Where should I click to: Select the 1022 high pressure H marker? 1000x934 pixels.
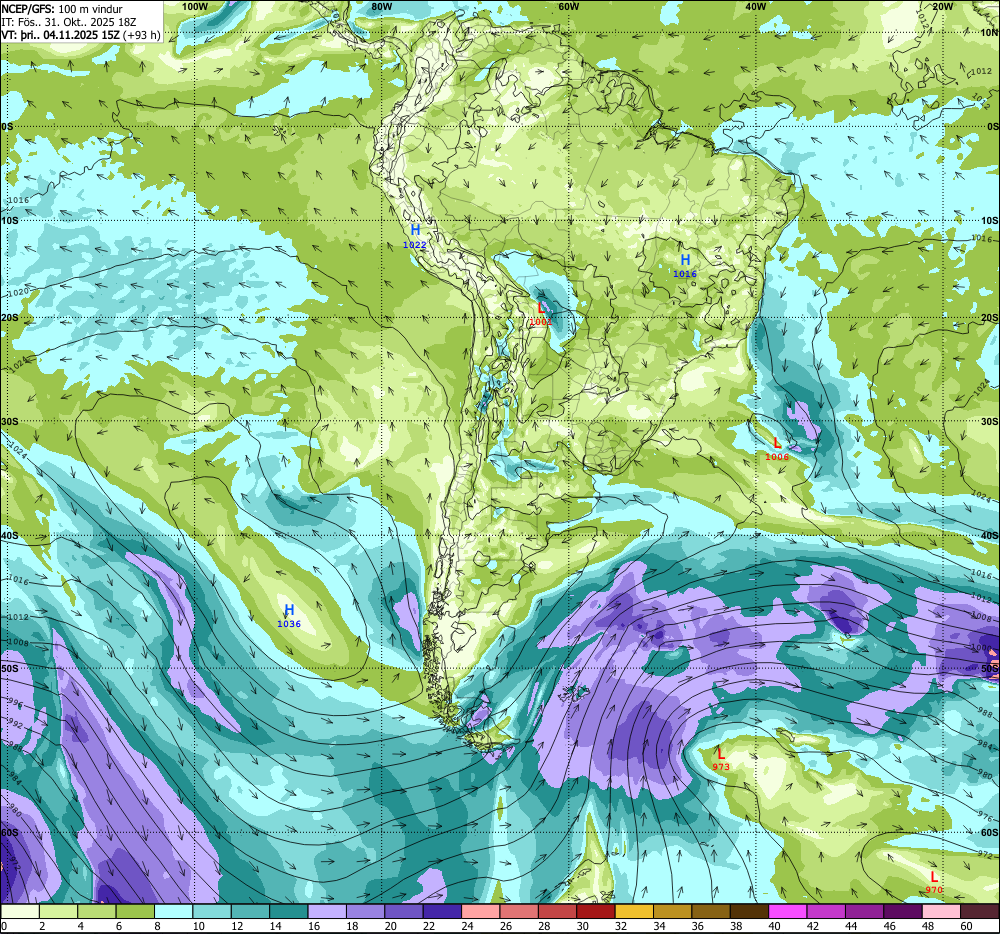(415, 230)
